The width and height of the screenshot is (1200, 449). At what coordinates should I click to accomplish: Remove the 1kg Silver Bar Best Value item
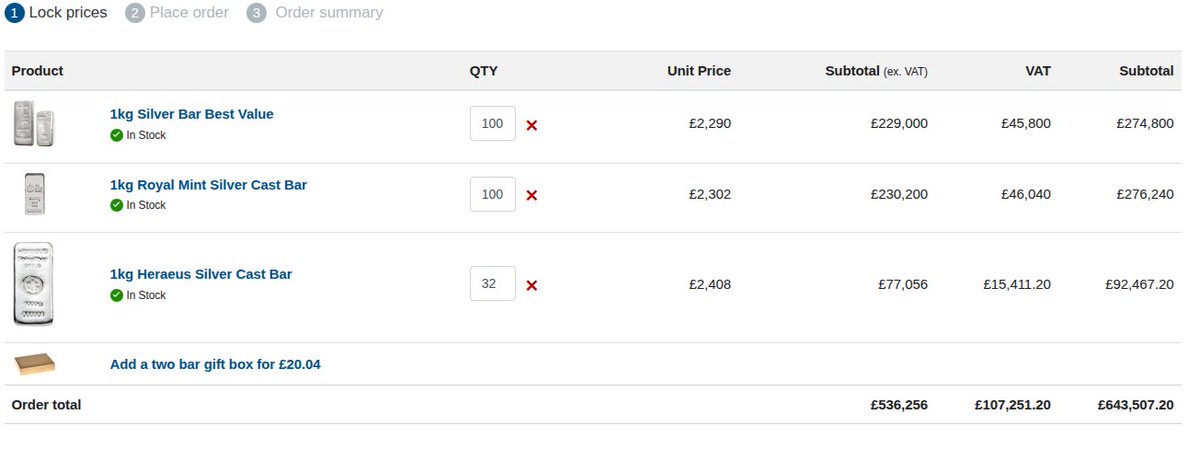pos(532,125)
